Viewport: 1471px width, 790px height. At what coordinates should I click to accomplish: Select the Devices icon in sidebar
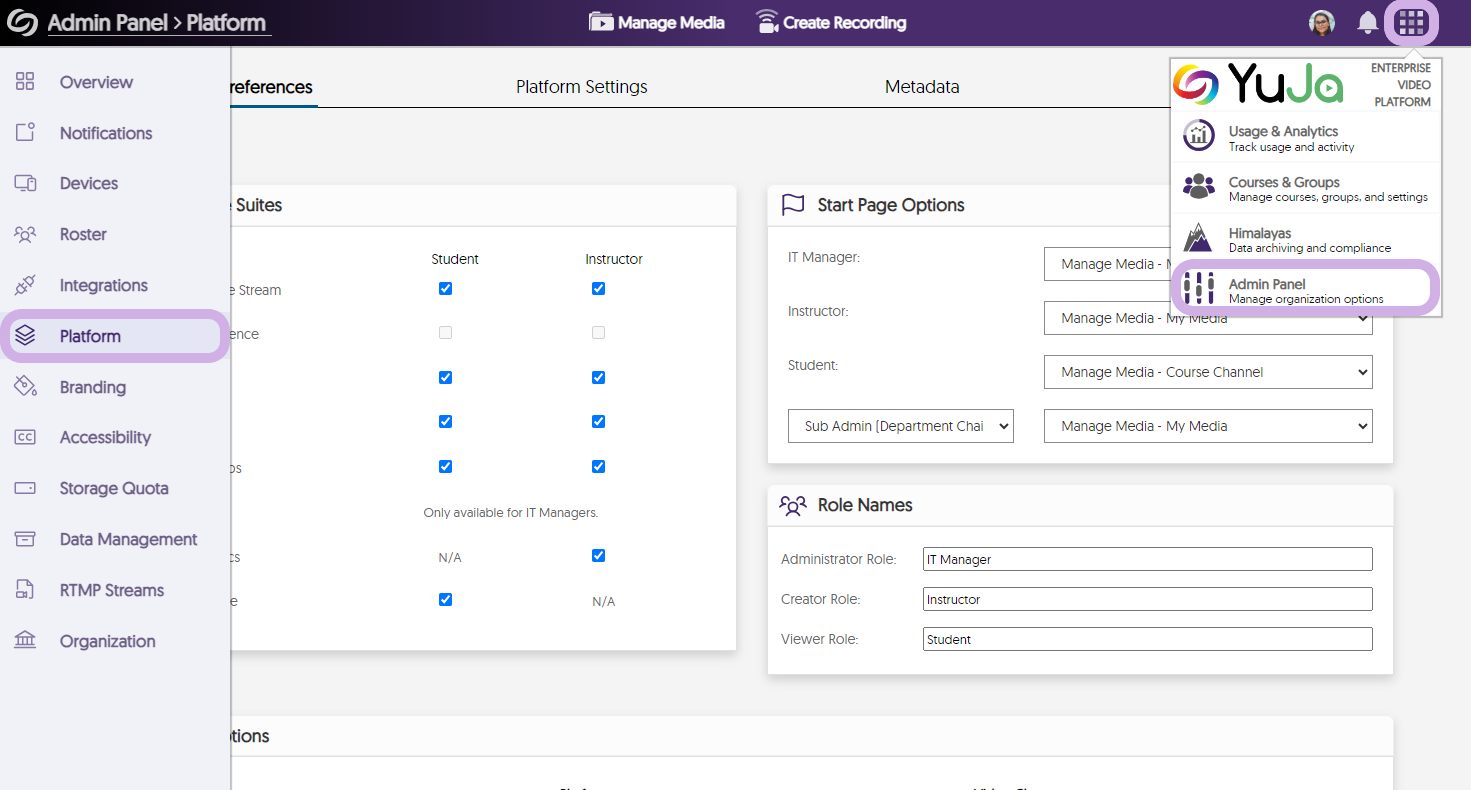click(x=25, y=183)
